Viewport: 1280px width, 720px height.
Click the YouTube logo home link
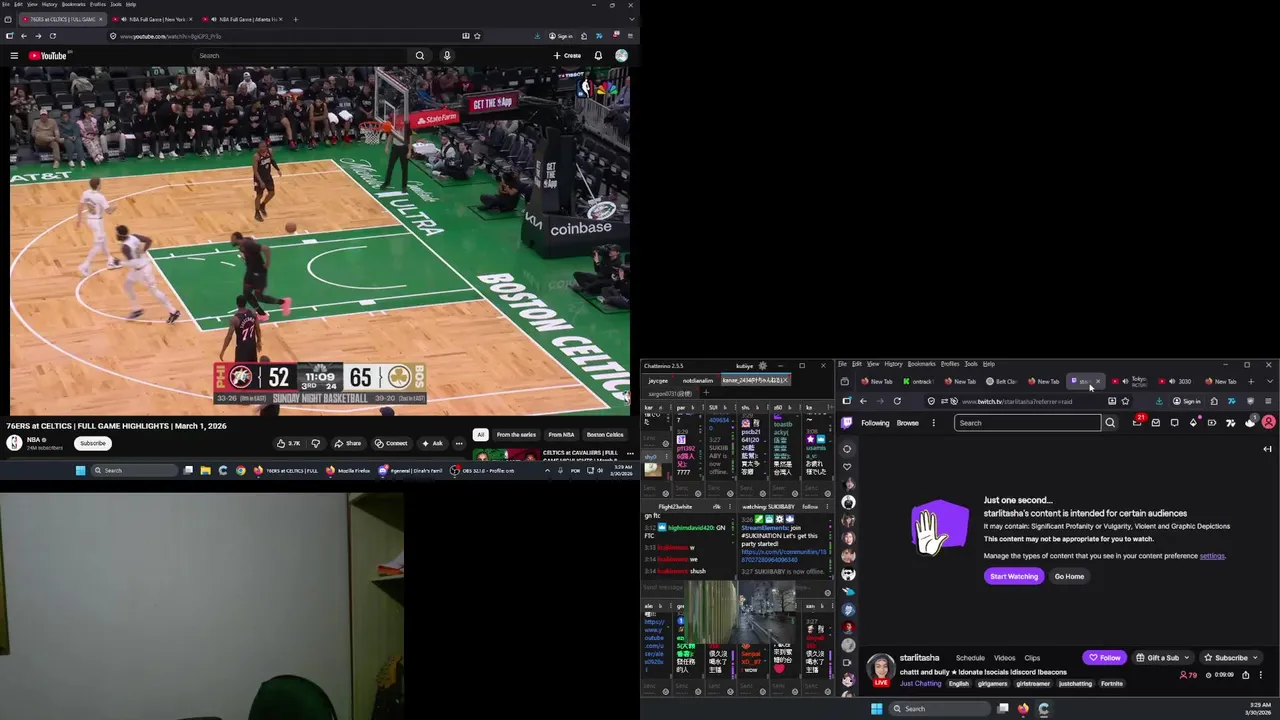pyautogui.click(x=47, y=56)
